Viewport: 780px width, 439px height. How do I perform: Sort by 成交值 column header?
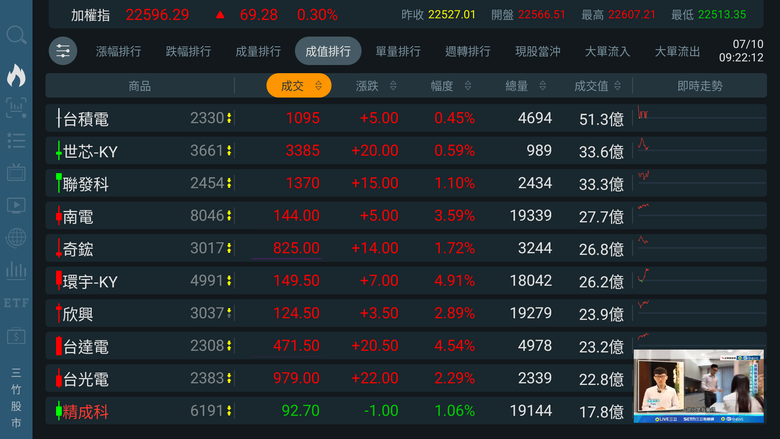tap(597, 86)
